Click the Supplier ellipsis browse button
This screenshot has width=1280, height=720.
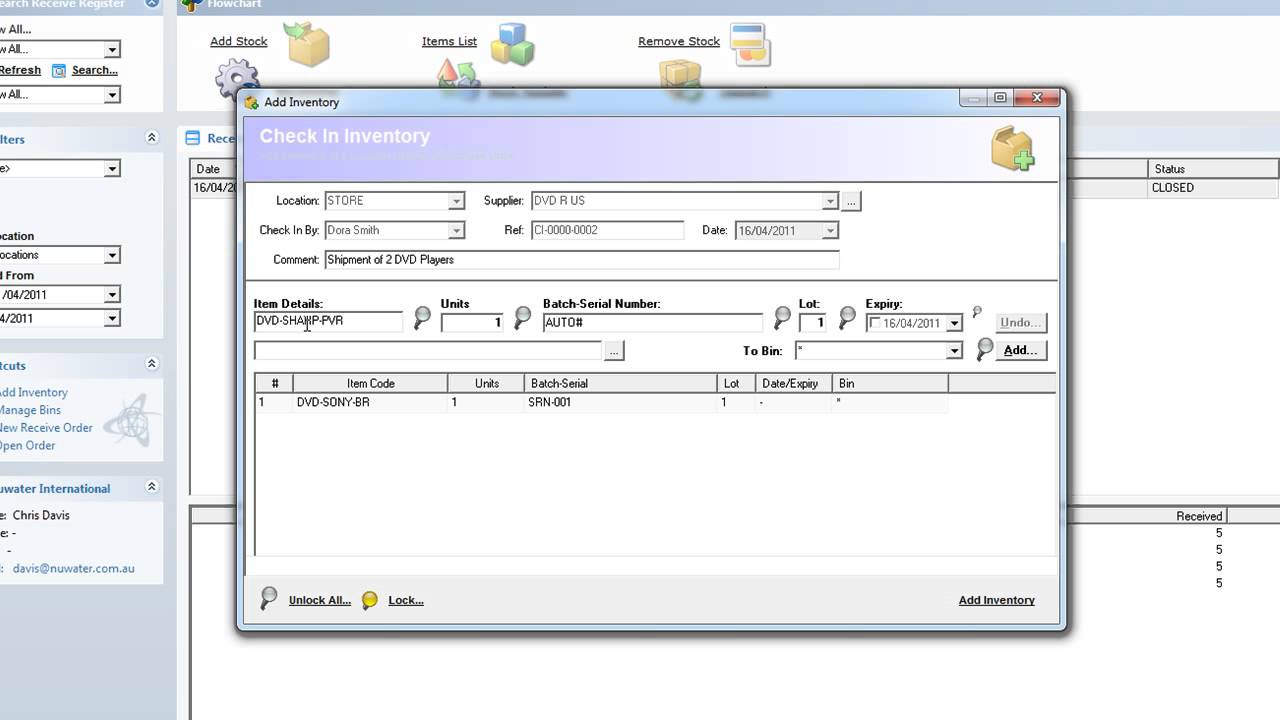pyautogui.click(x=851, y=201)
